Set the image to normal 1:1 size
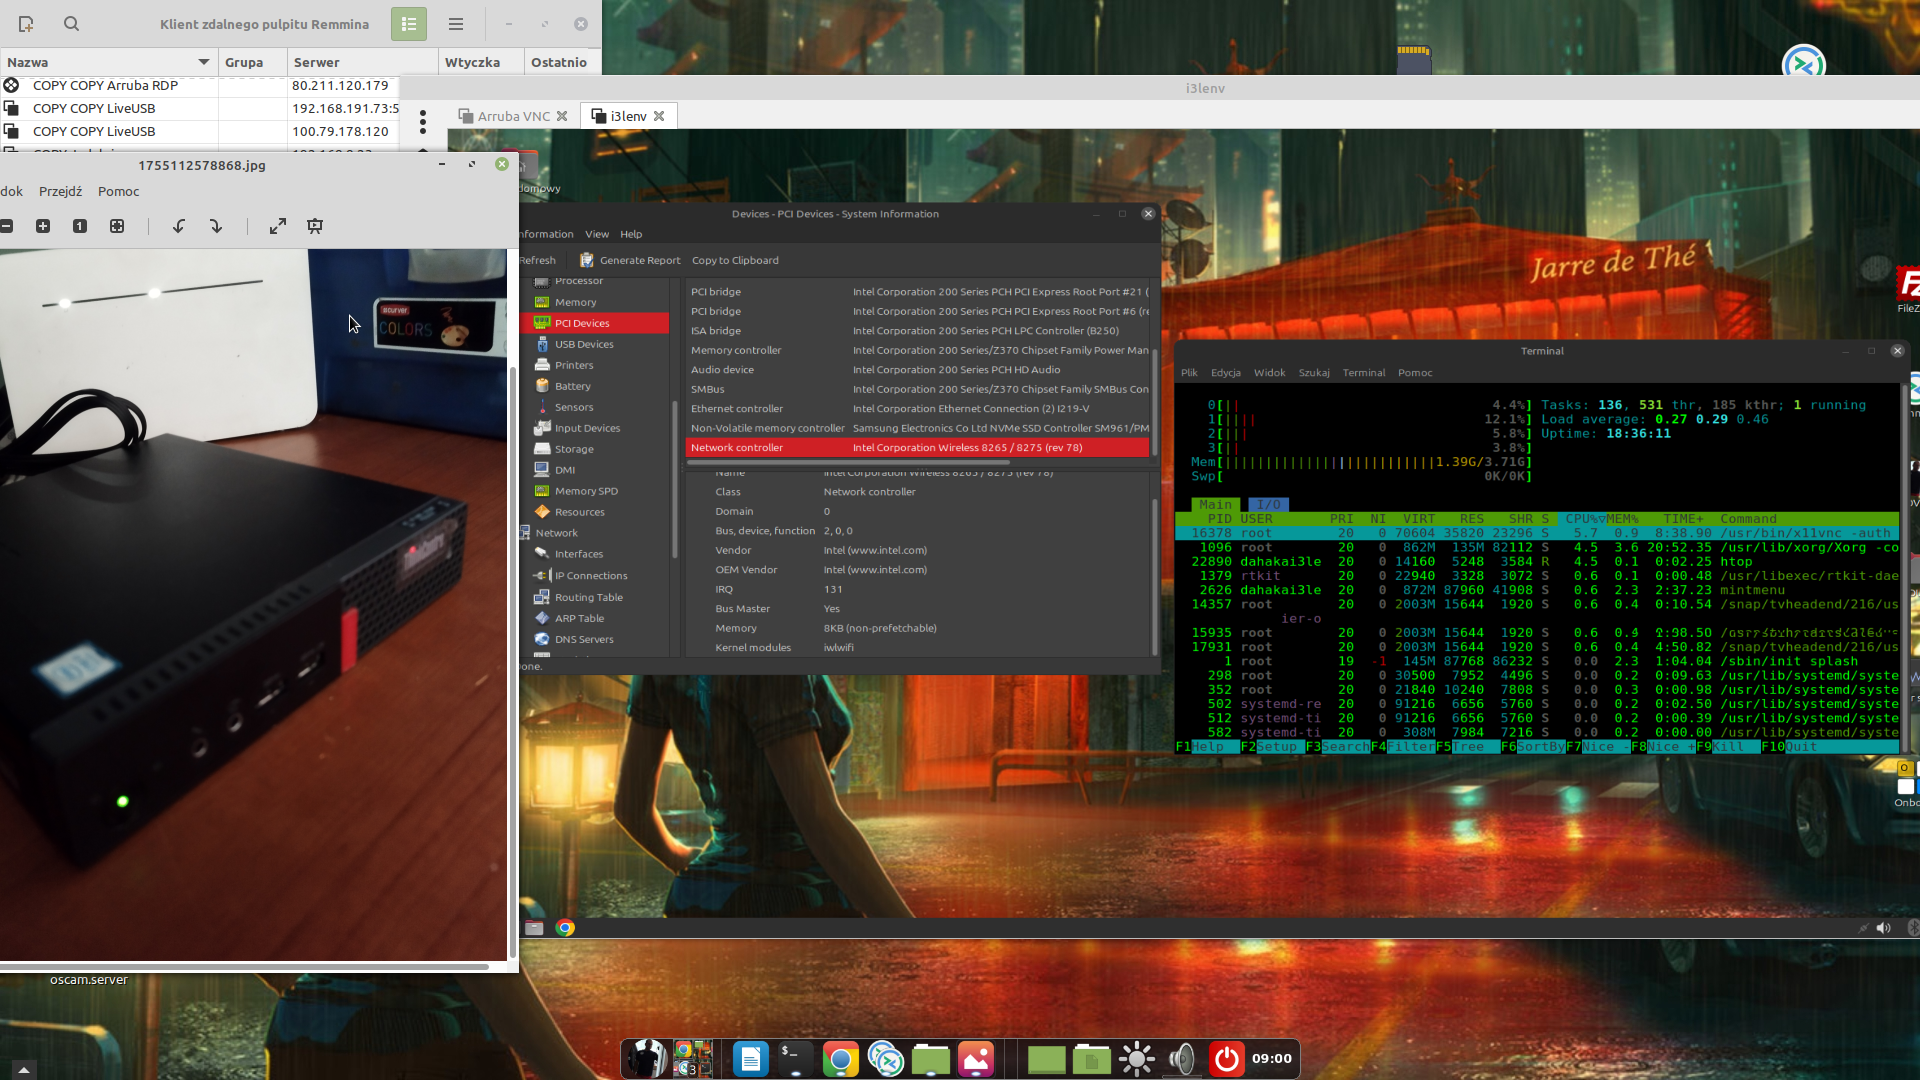Viewport: 1920px width, 1080px height. [x=80, y=226]
